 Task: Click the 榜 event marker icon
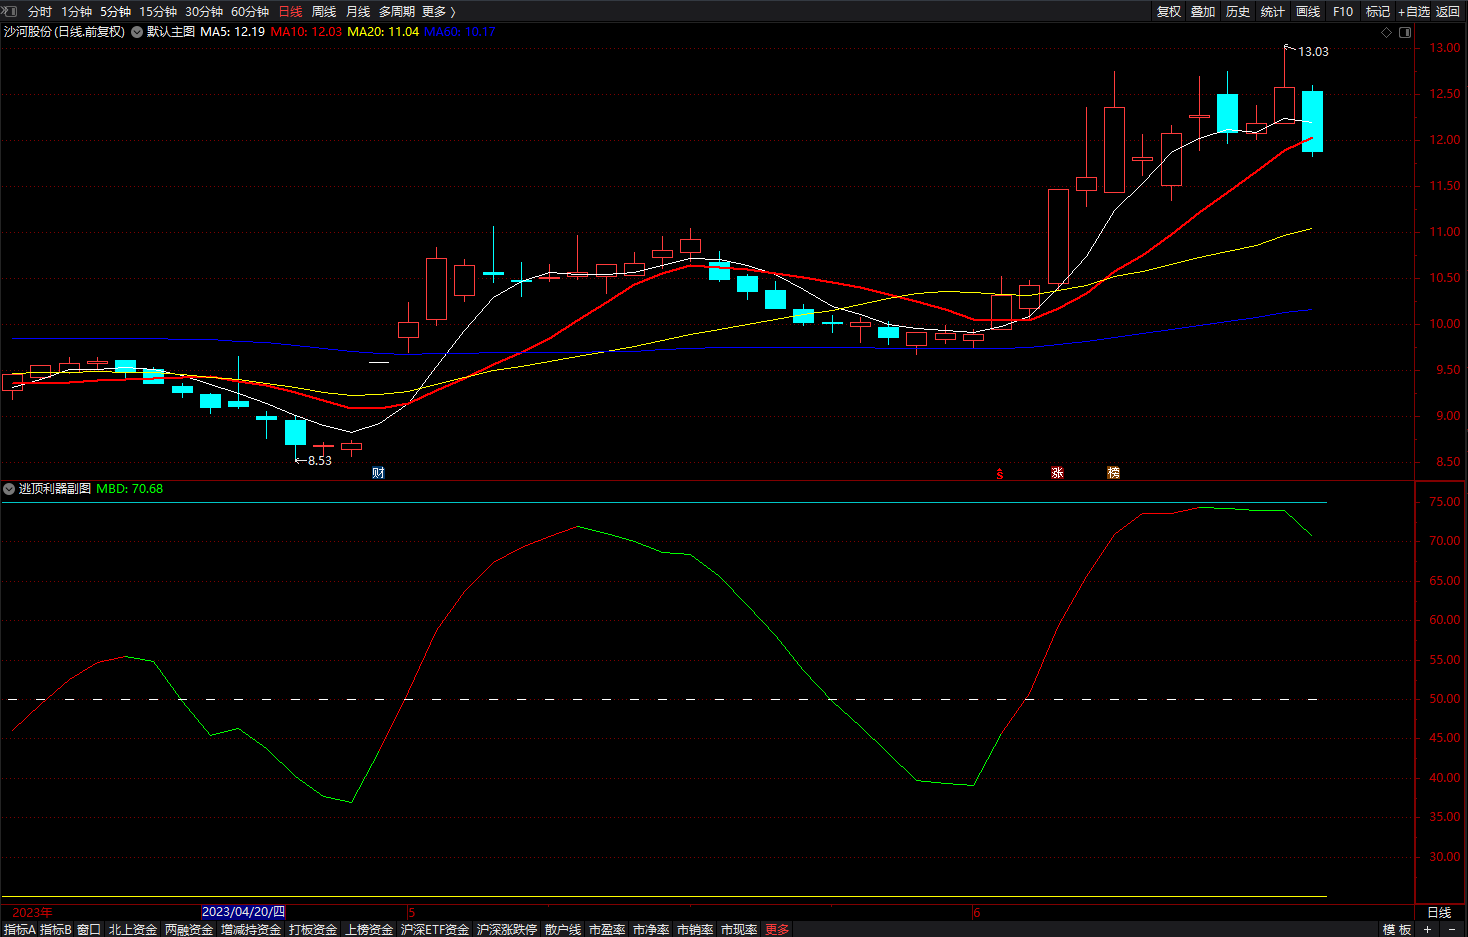pos(1113,473)
